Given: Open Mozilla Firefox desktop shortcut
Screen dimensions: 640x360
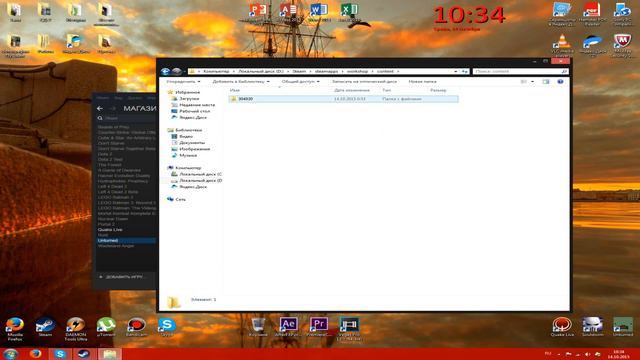Looking at the screenshot, I should 15,328.
